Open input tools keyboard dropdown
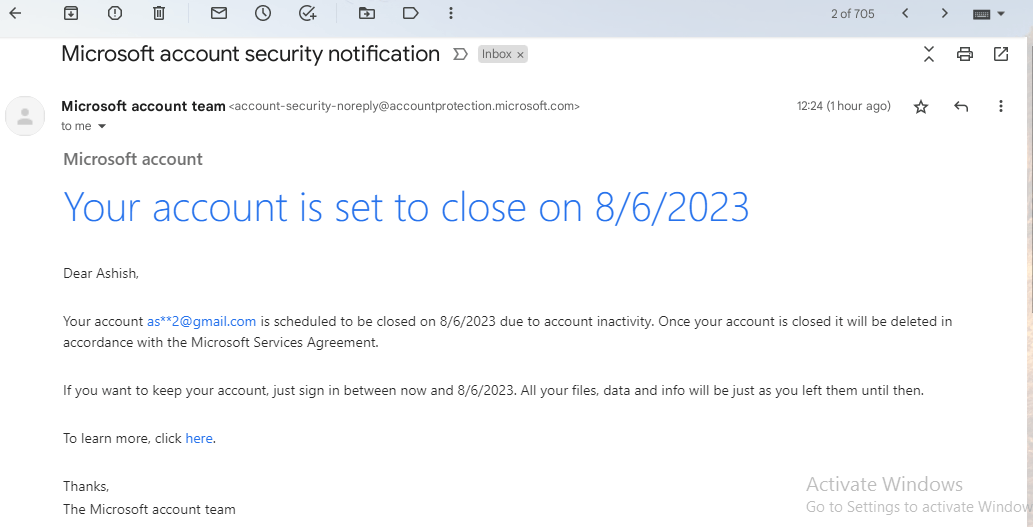 tap(989, 14)
